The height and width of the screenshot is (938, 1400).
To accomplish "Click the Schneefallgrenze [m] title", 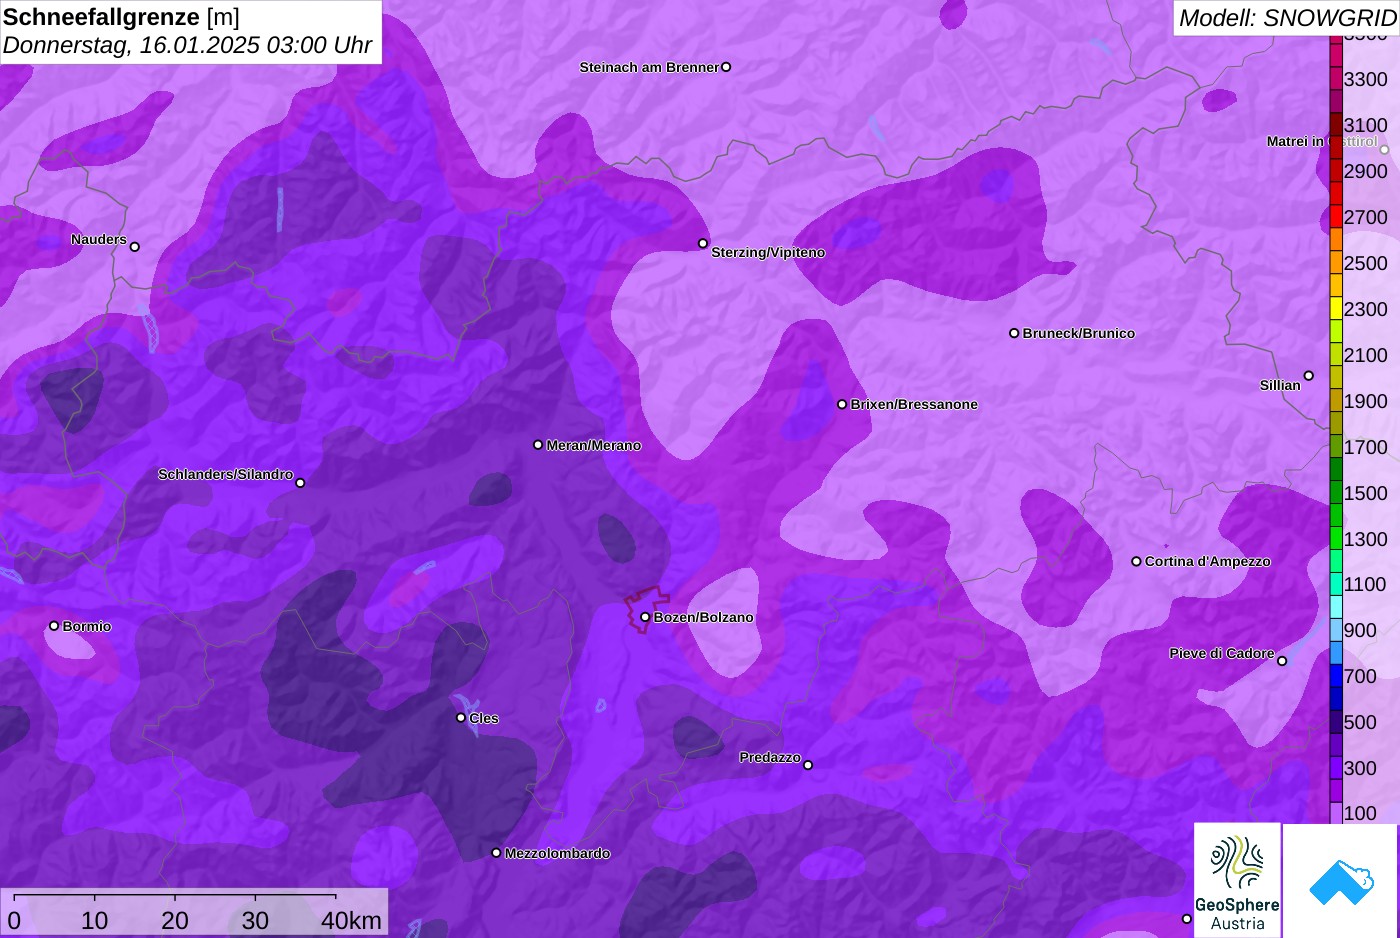I will pyautogui.click(x=121, y=17).
